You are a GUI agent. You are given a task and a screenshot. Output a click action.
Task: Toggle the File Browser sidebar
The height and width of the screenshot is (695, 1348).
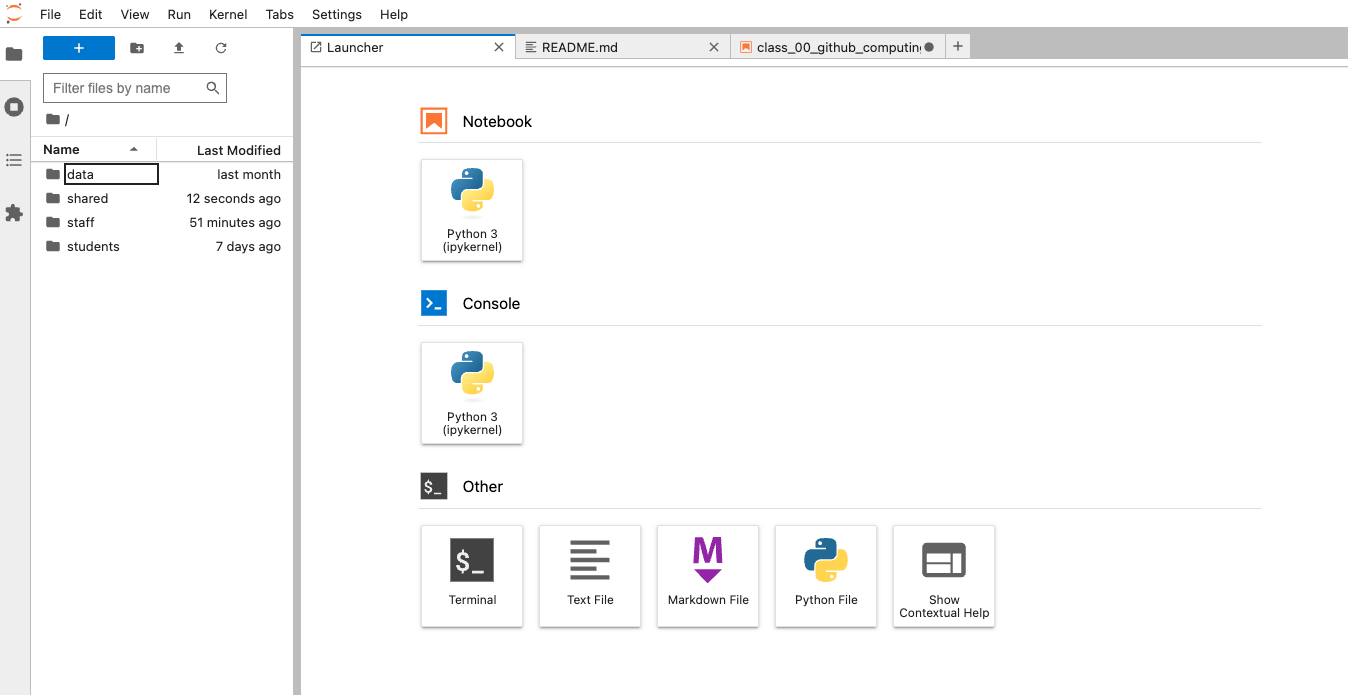(14, 54)
